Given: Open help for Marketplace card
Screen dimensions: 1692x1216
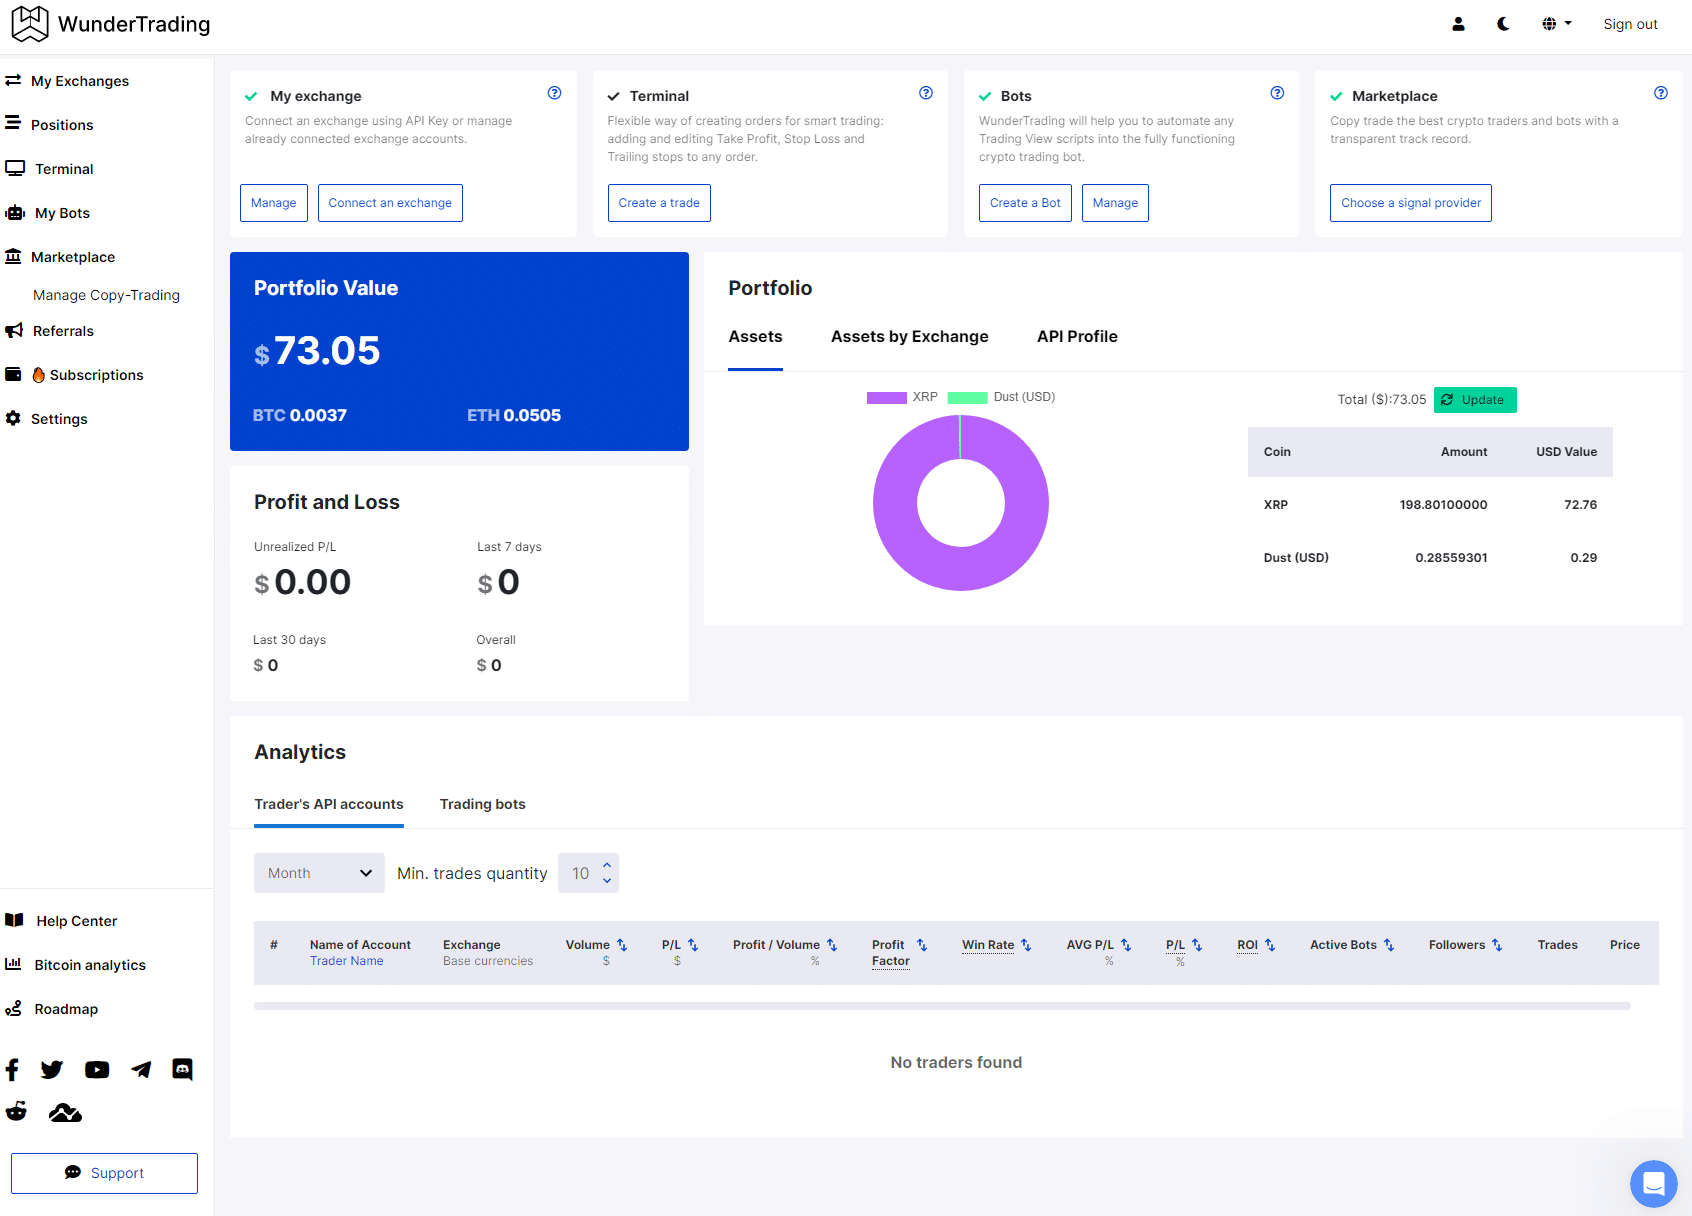Looking at the screenshot, I should point(1661,93).
